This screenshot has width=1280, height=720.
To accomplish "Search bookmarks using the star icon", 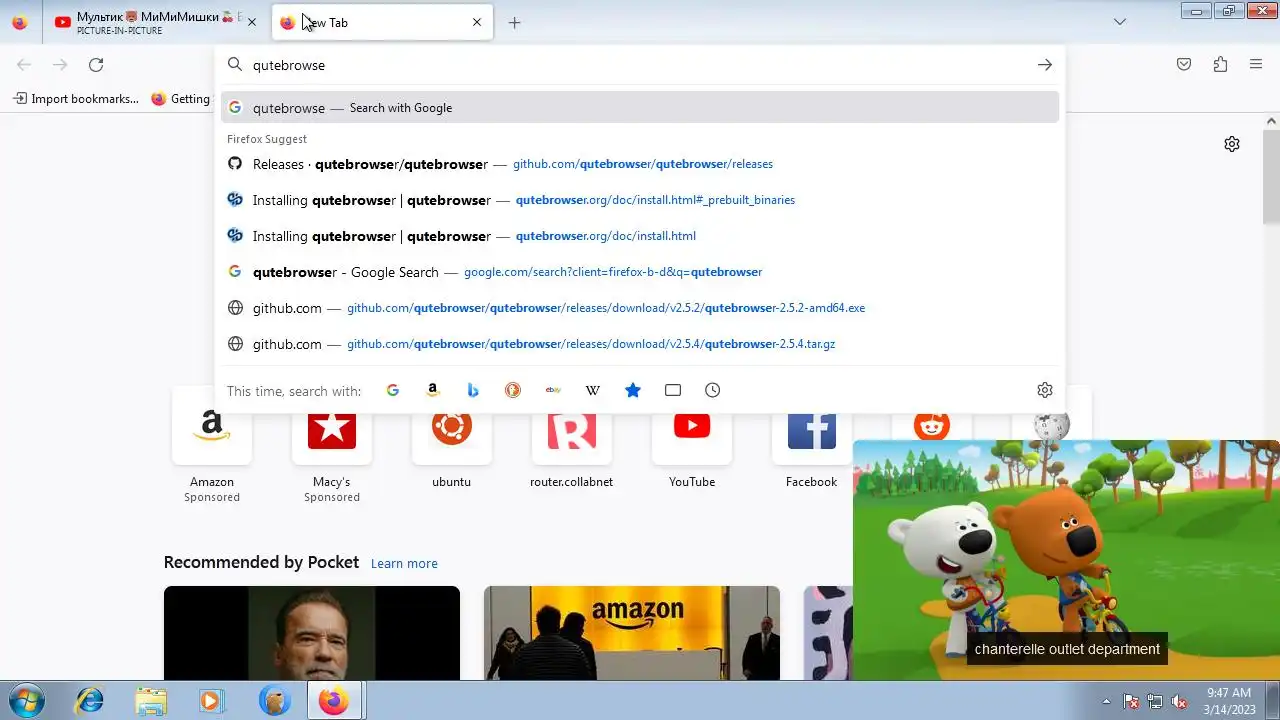I will click(633, 390).
